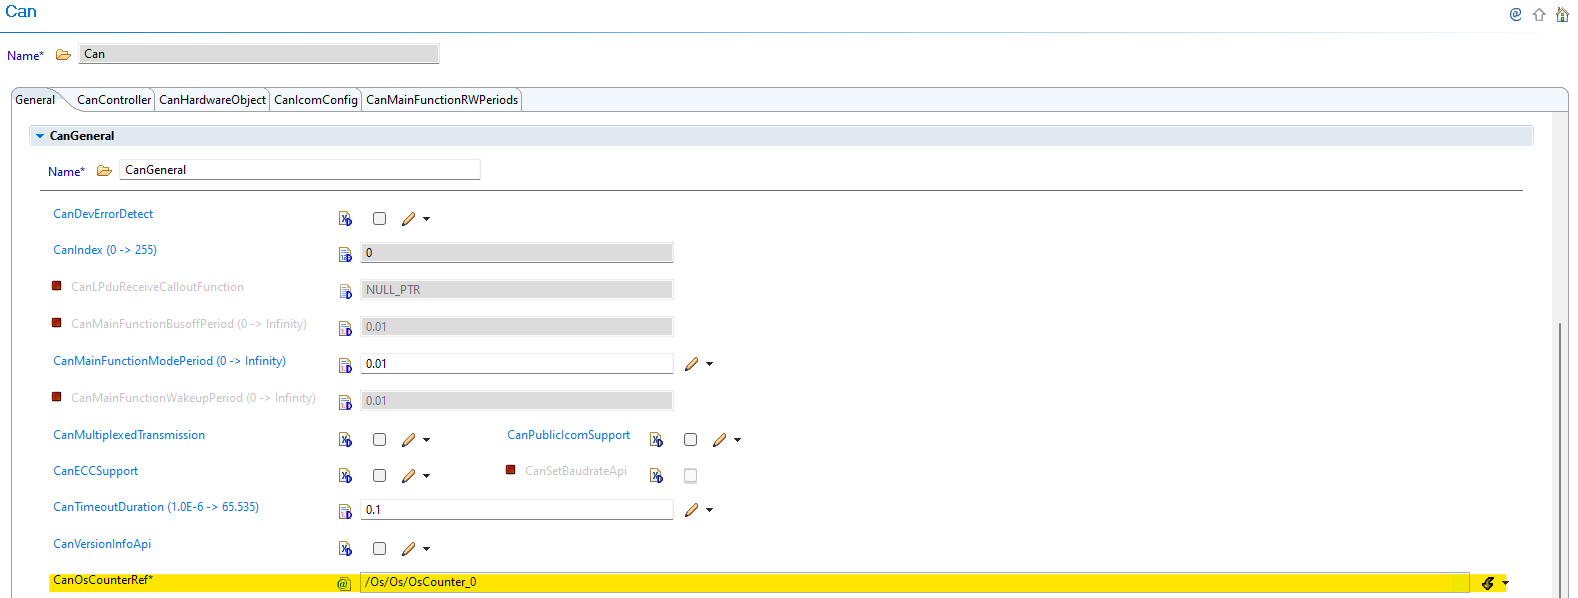Viewport: 1578px width, 598px height.
Task: Open the CanOsCounterRef row dropdown arrow
Action: coord(1505,583)
